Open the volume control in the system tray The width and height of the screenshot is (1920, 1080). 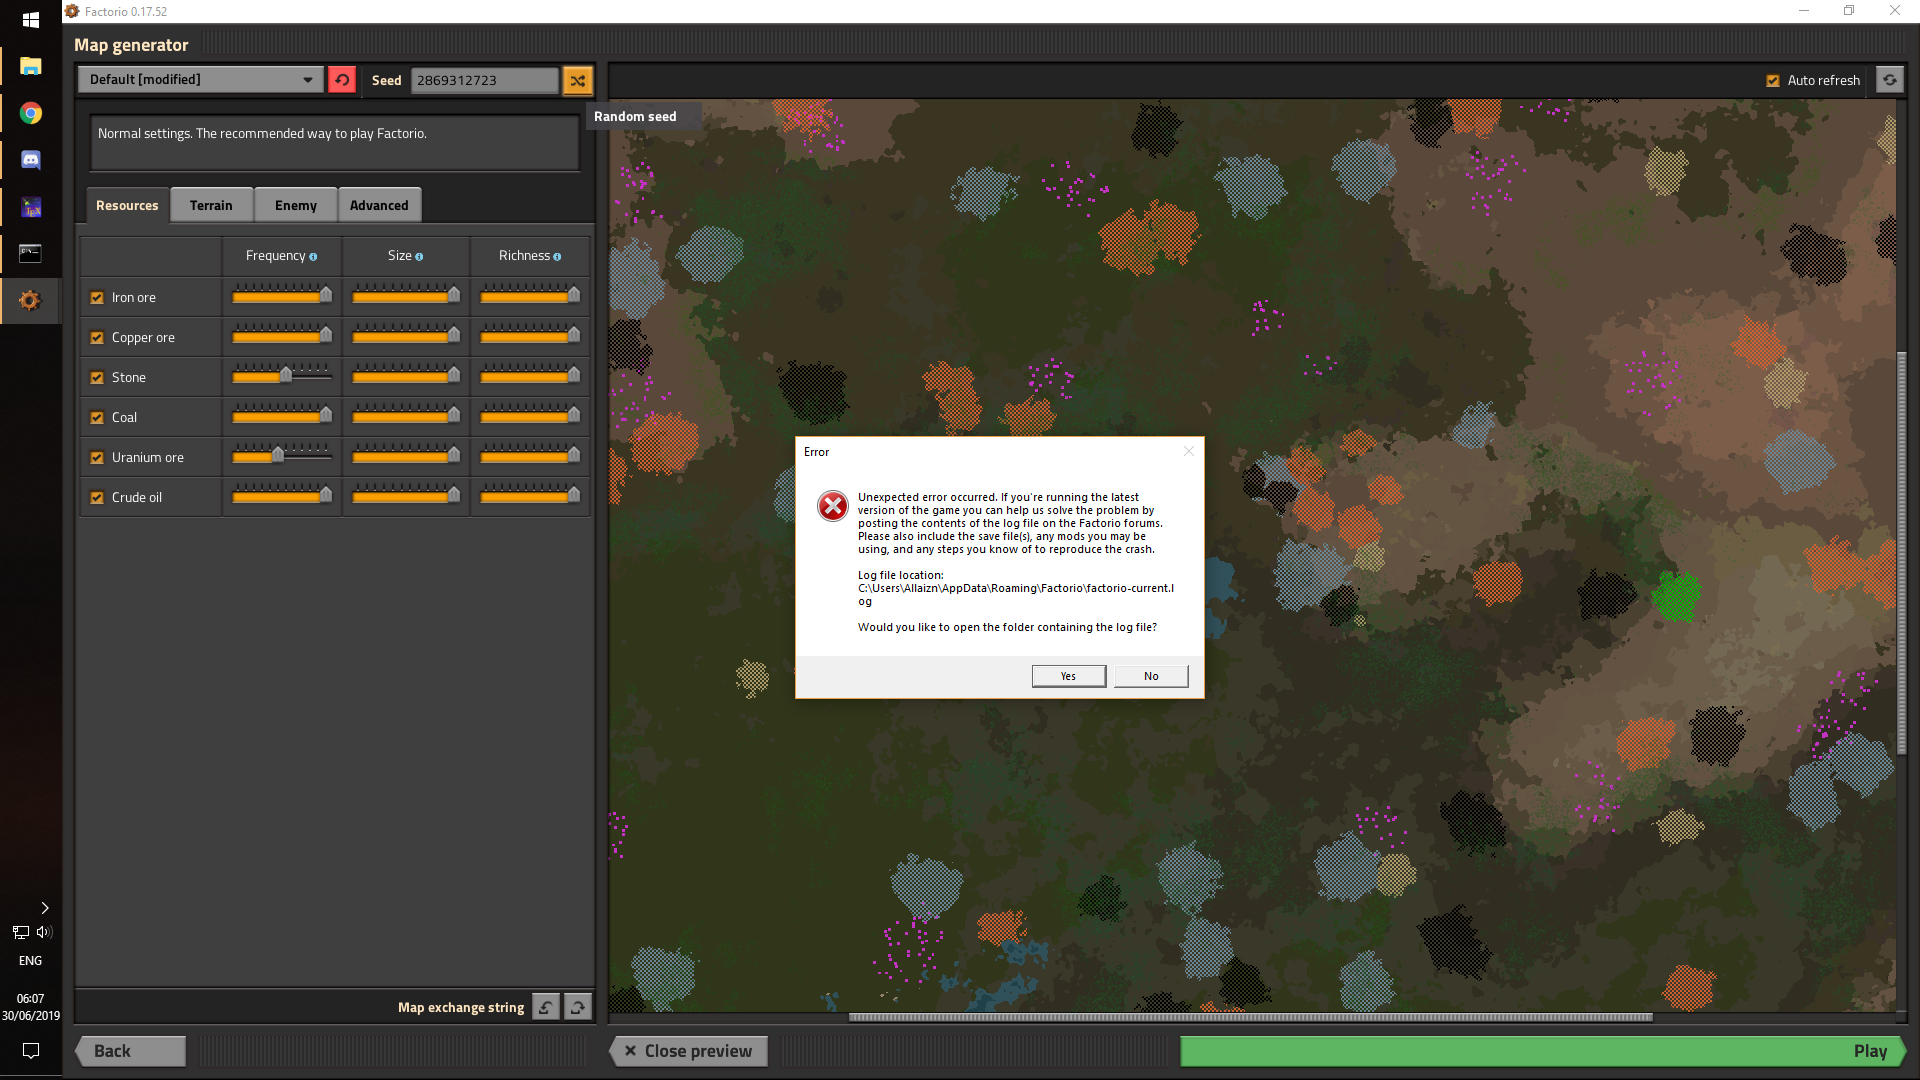(43, 932)
